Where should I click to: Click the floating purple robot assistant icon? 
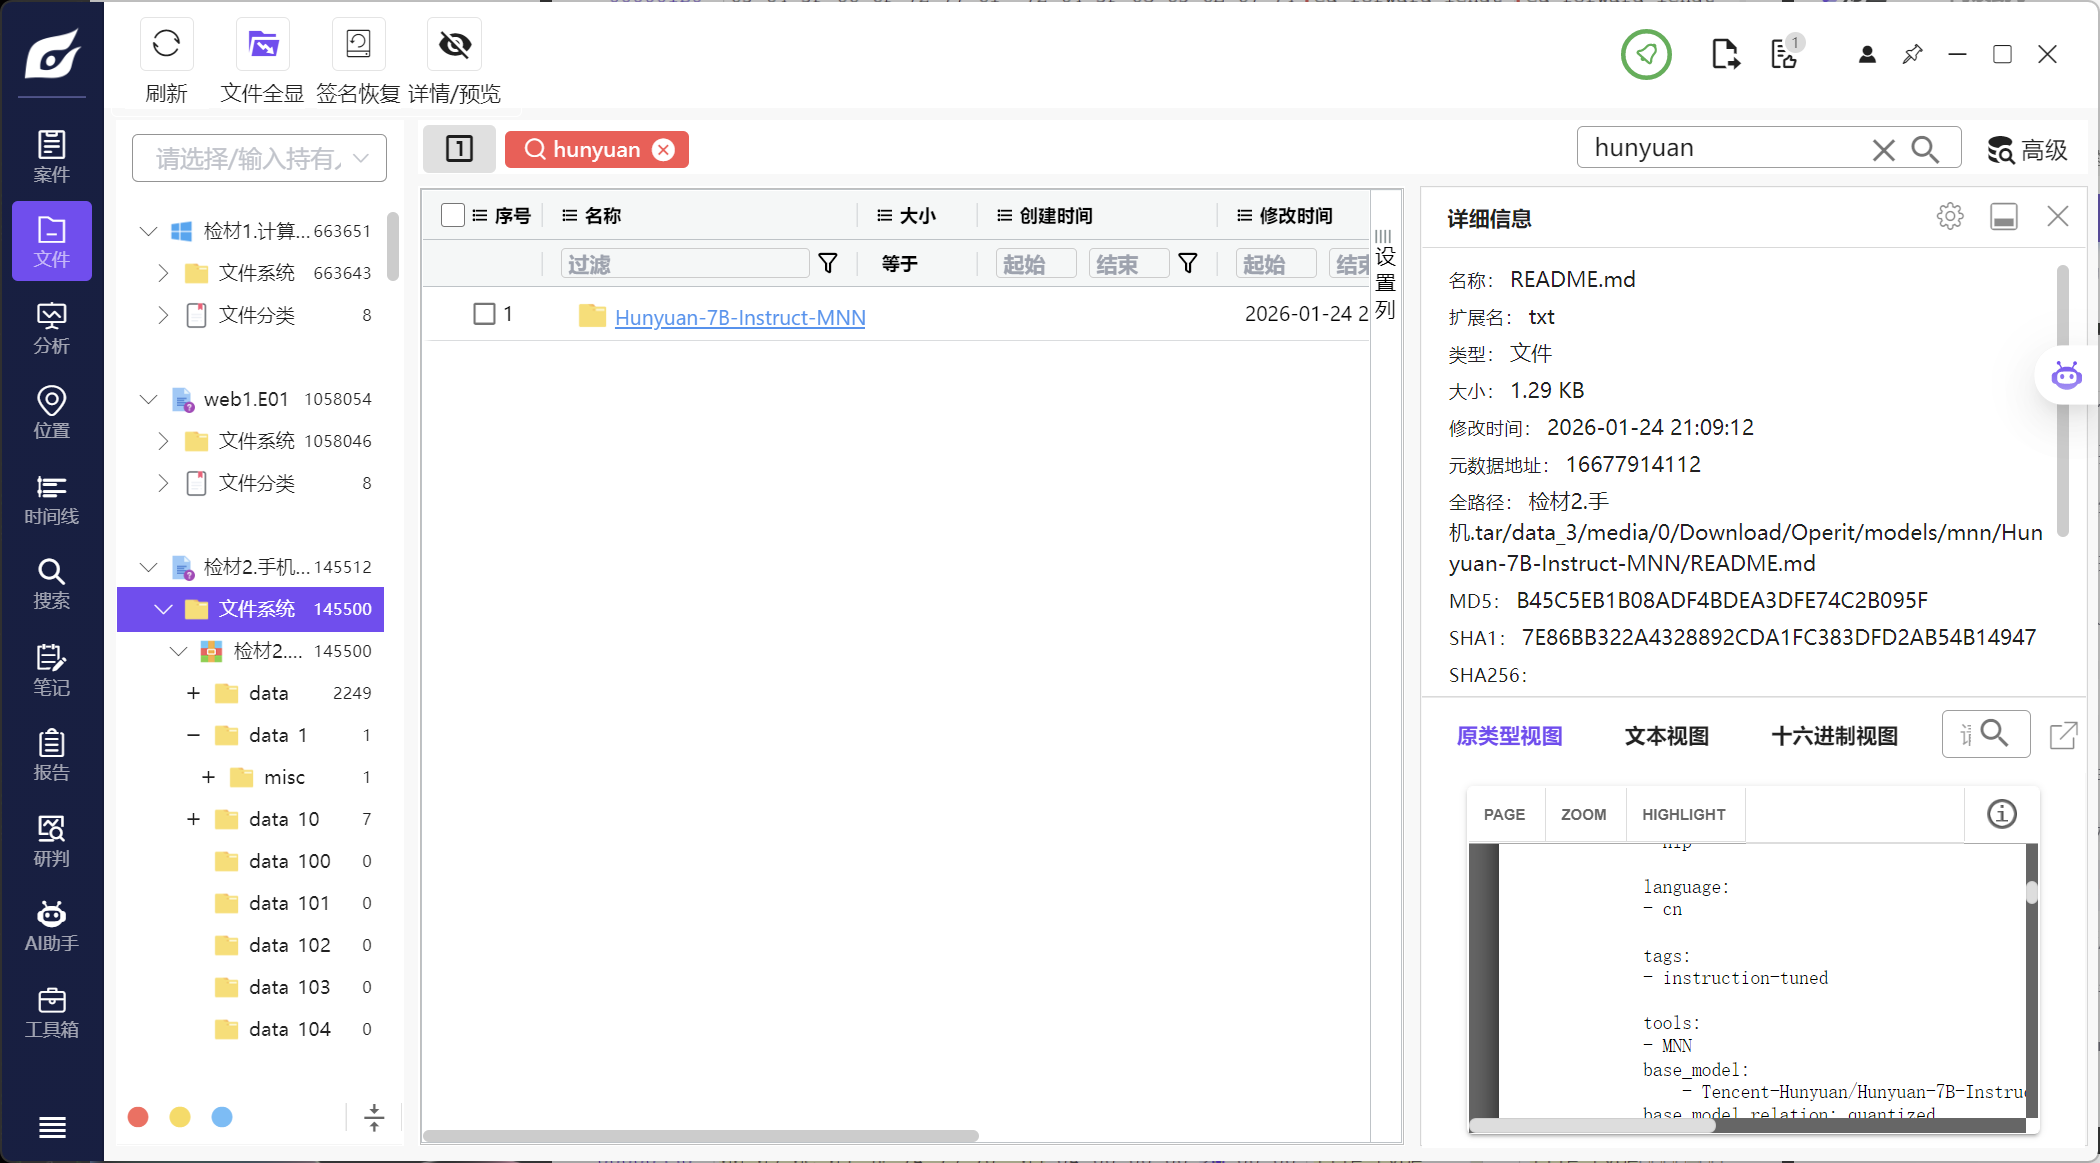2066,376
